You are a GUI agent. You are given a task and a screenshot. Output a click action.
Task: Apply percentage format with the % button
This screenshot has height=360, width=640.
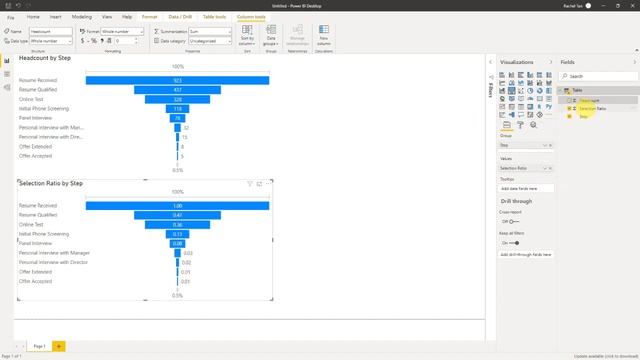[x=94, y=41]
